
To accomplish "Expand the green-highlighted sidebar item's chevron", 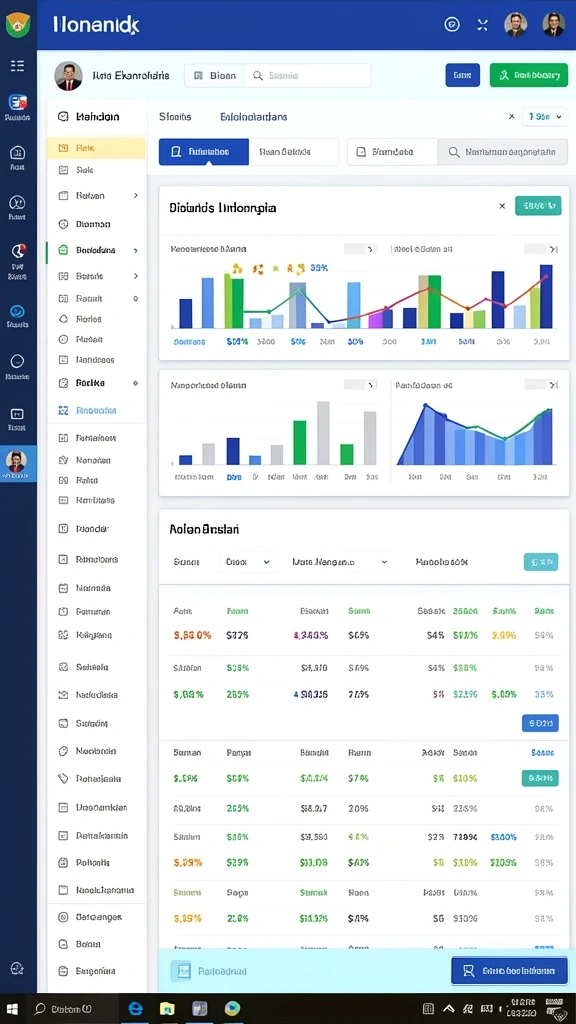I will (x=136, y=250).
